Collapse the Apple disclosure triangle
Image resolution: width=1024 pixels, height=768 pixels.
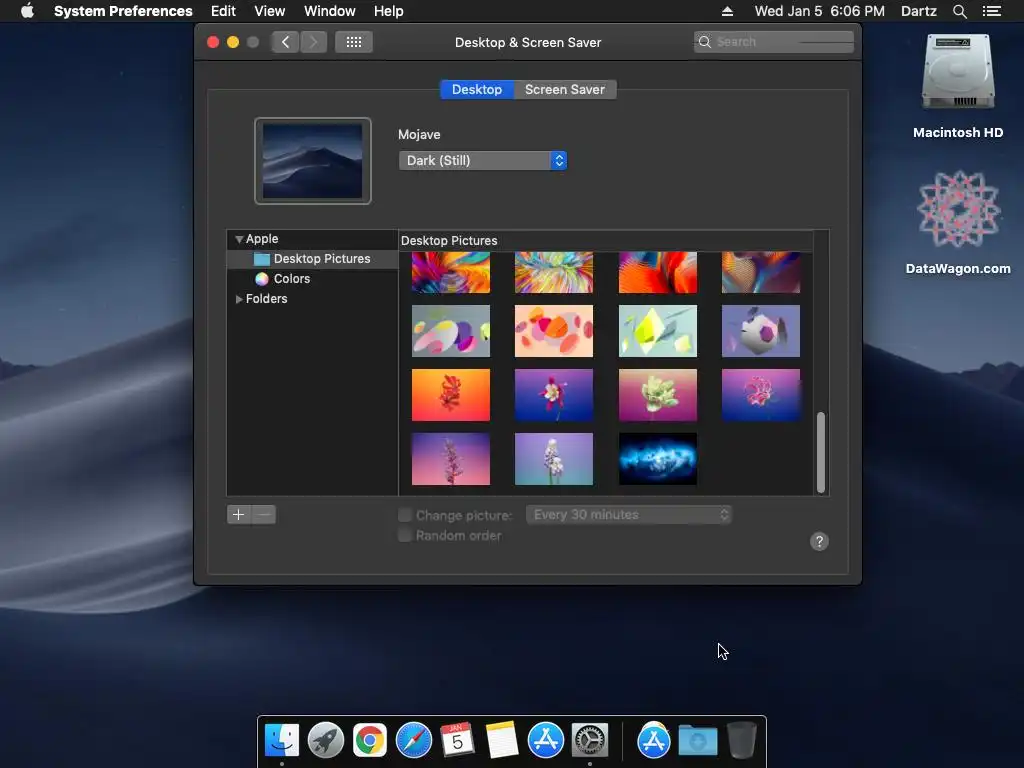tap(239, 239)
